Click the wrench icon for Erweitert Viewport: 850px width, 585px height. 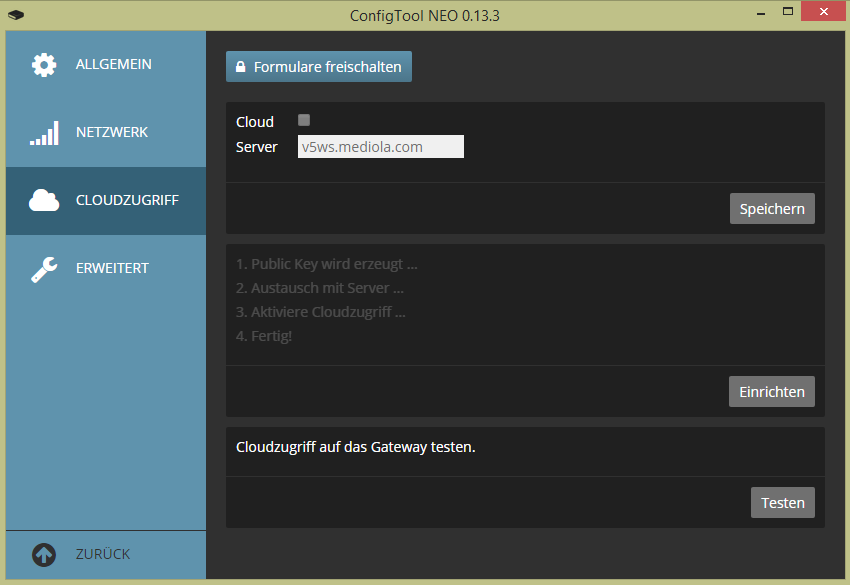44,269
